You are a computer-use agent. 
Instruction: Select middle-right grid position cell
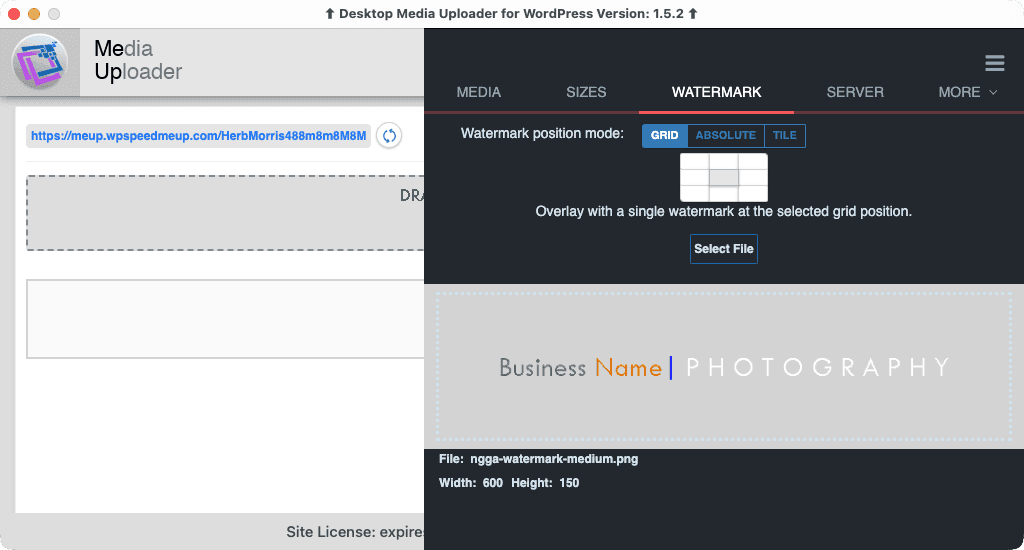[753, 178]
